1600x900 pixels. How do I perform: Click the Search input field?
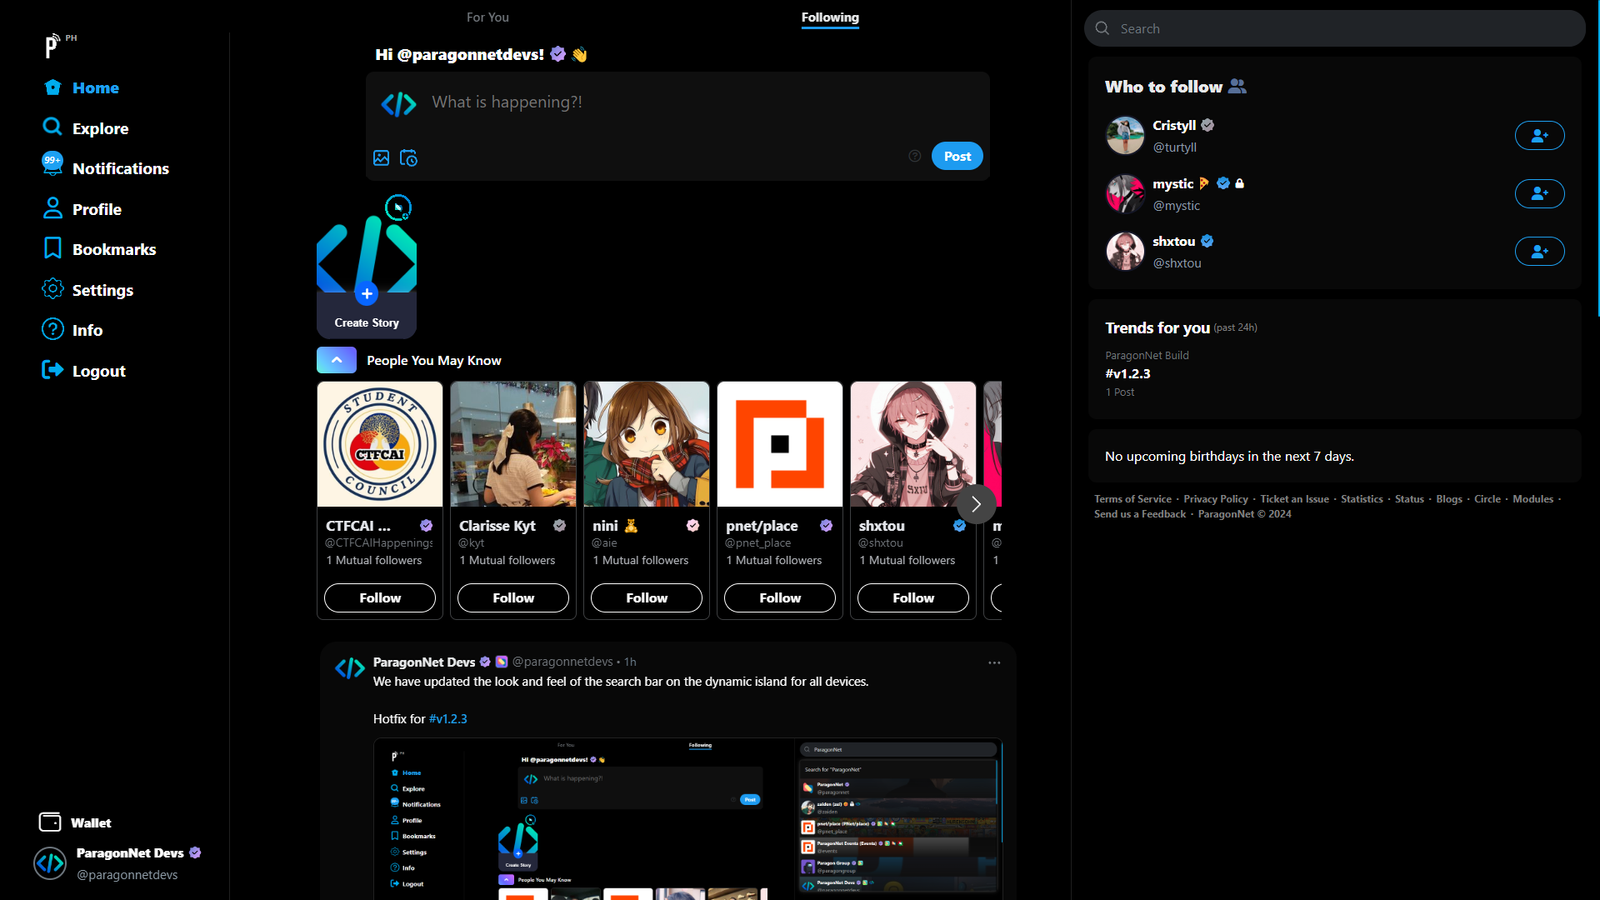pos(1340,29)
